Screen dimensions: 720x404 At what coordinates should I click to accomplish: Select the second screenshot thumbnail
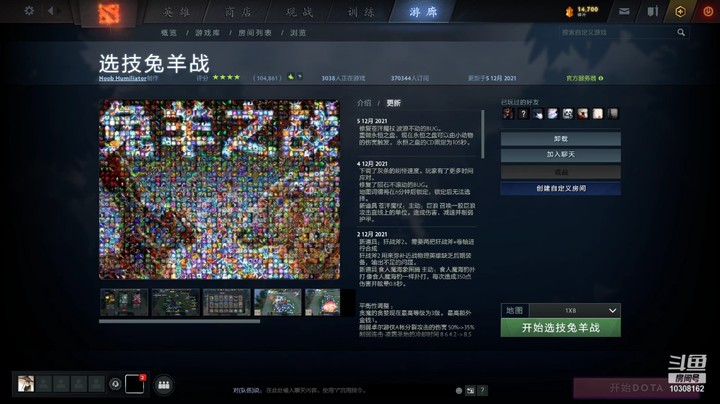(x=175, y=302)
